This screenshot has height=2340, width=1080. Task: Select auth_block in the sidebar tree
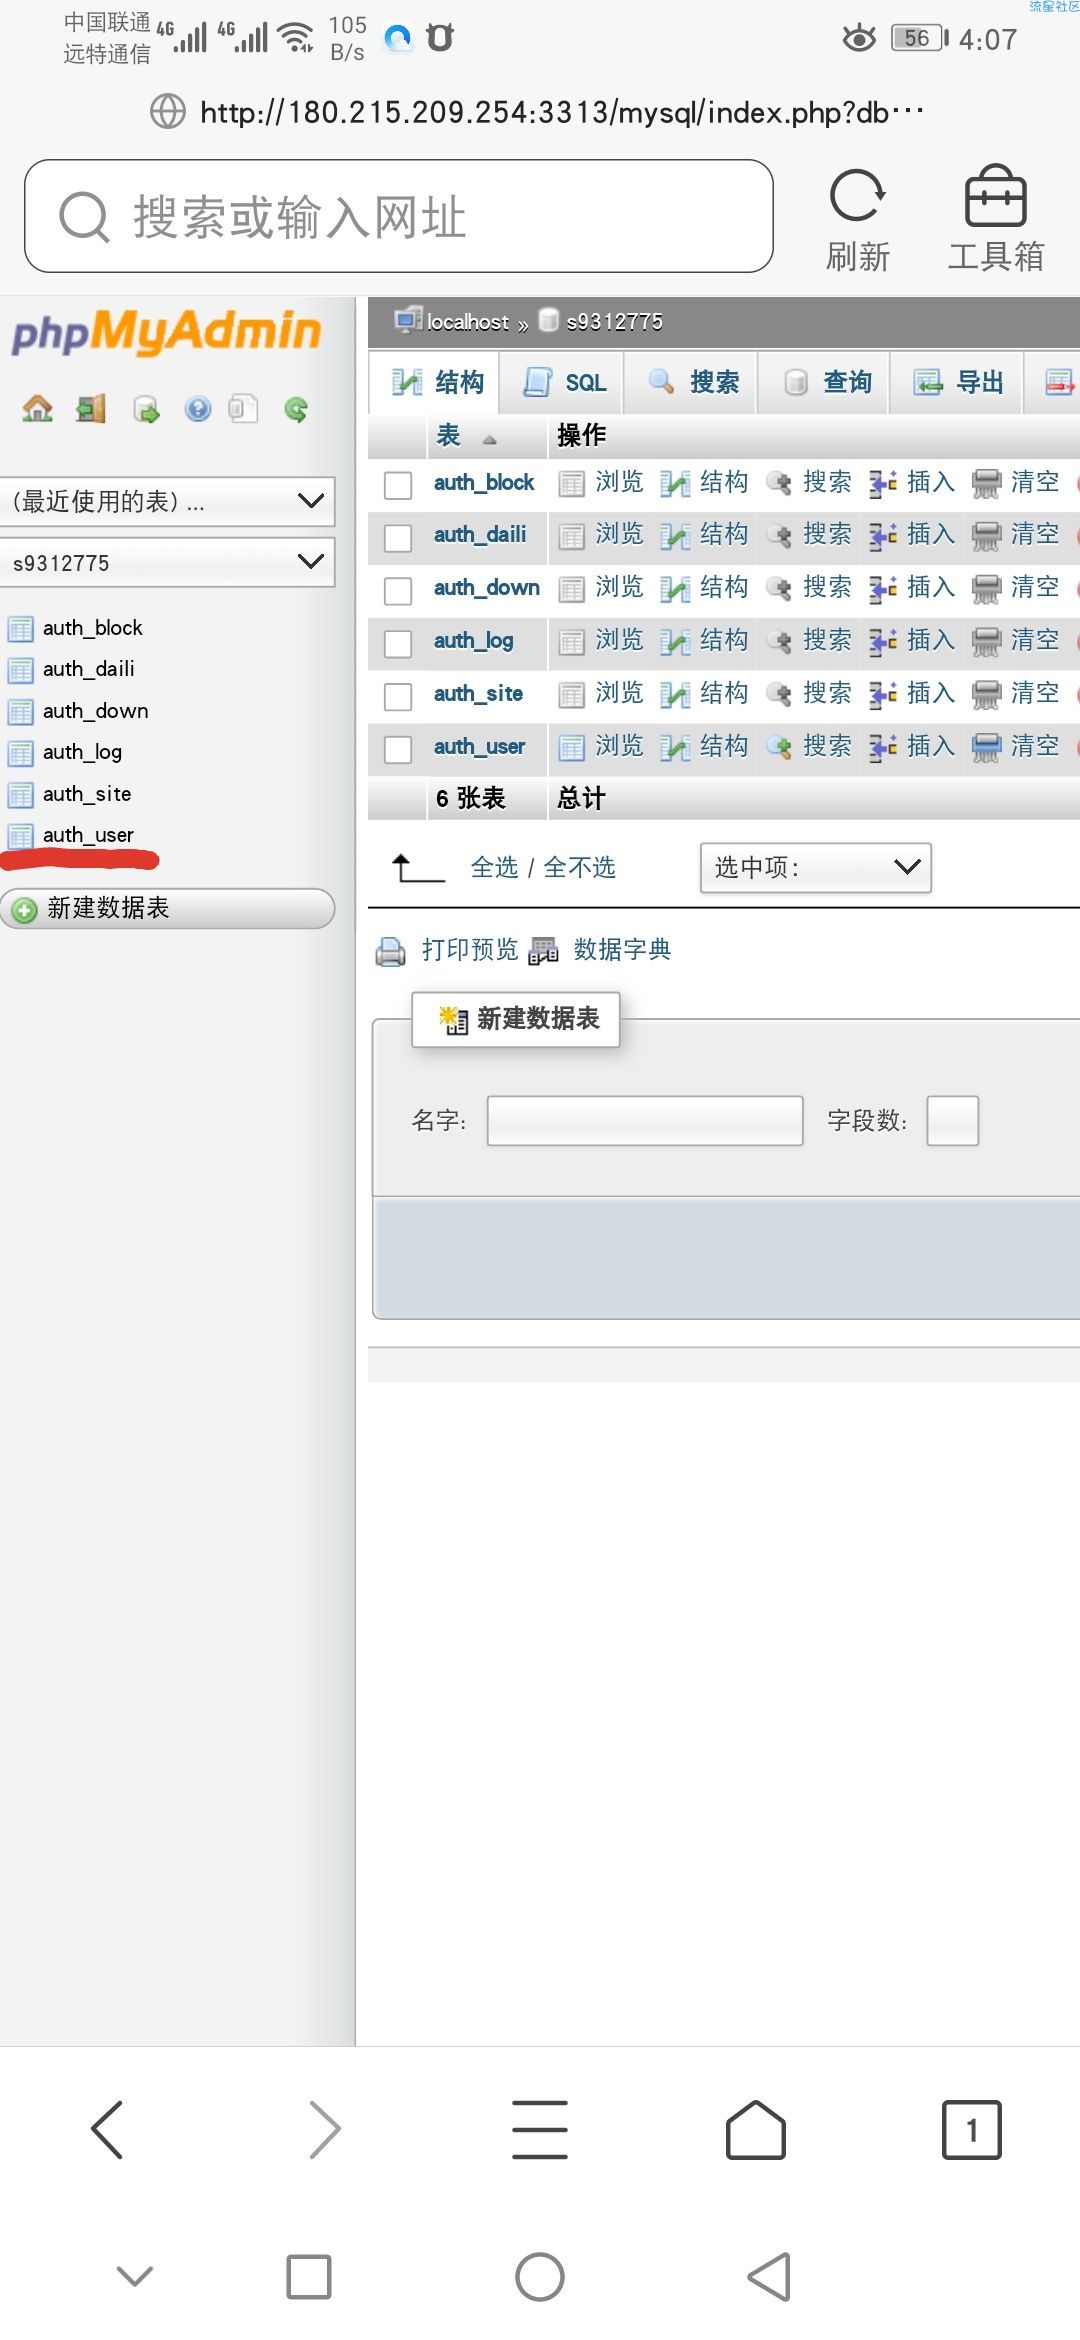pyautogui.click(x=93, y=628)
